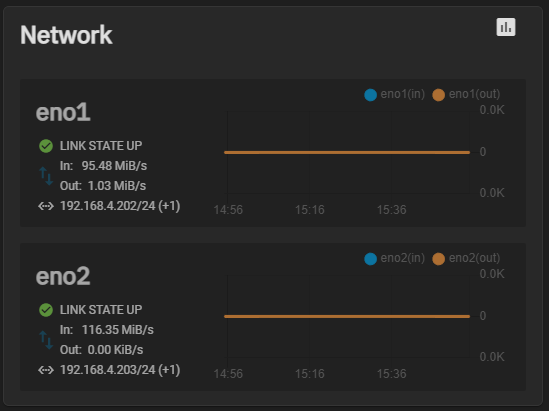Click eno2(out) orange legend dot
Viewport: 549px width, 411px height.
tap(438, 259)
